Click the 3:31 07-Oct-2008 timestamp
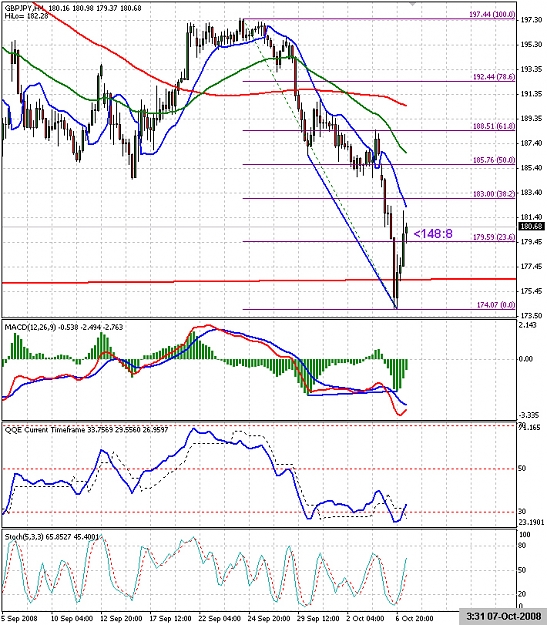This screenshot has width=547, height=625. [x=504, y=617]
